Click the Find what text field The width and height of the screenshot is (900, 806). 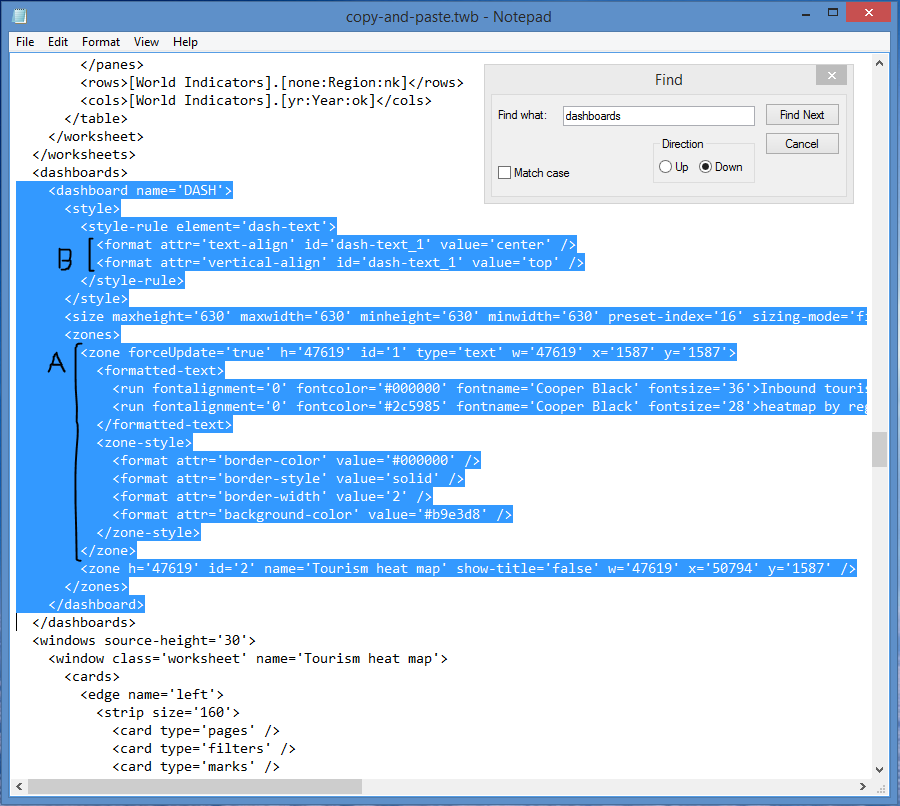[658, 116]
